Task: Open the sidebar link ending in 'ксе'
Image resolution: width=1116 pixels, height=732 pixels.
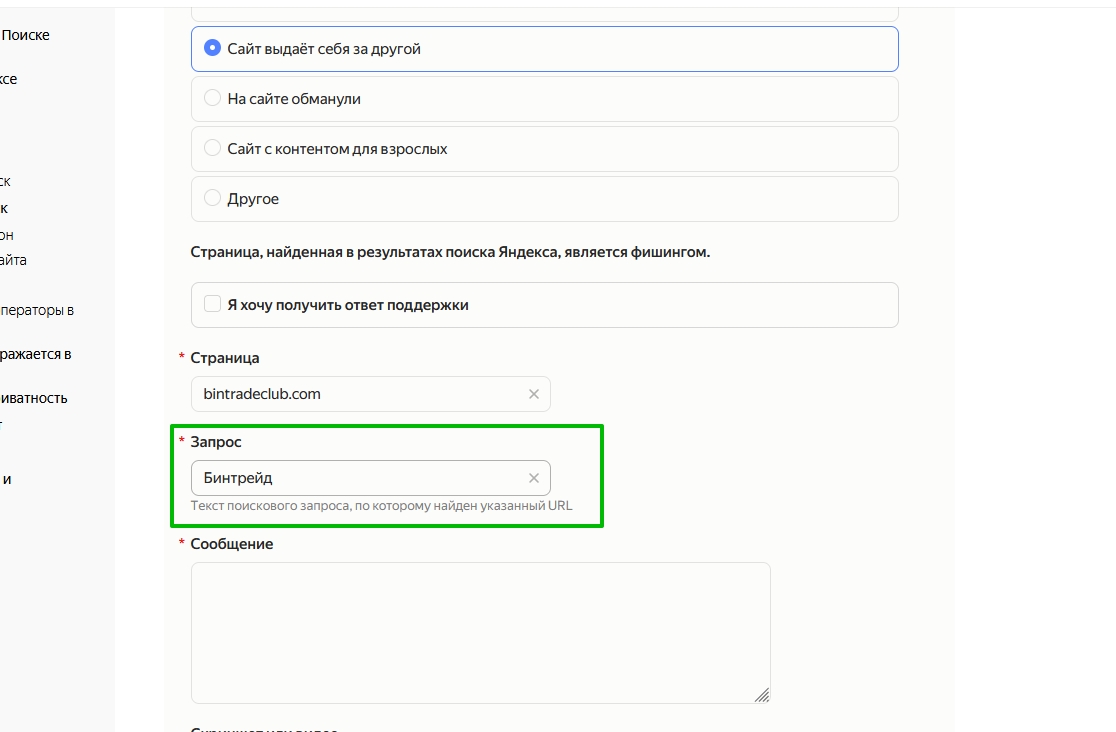Action: (x=9, y=79)
